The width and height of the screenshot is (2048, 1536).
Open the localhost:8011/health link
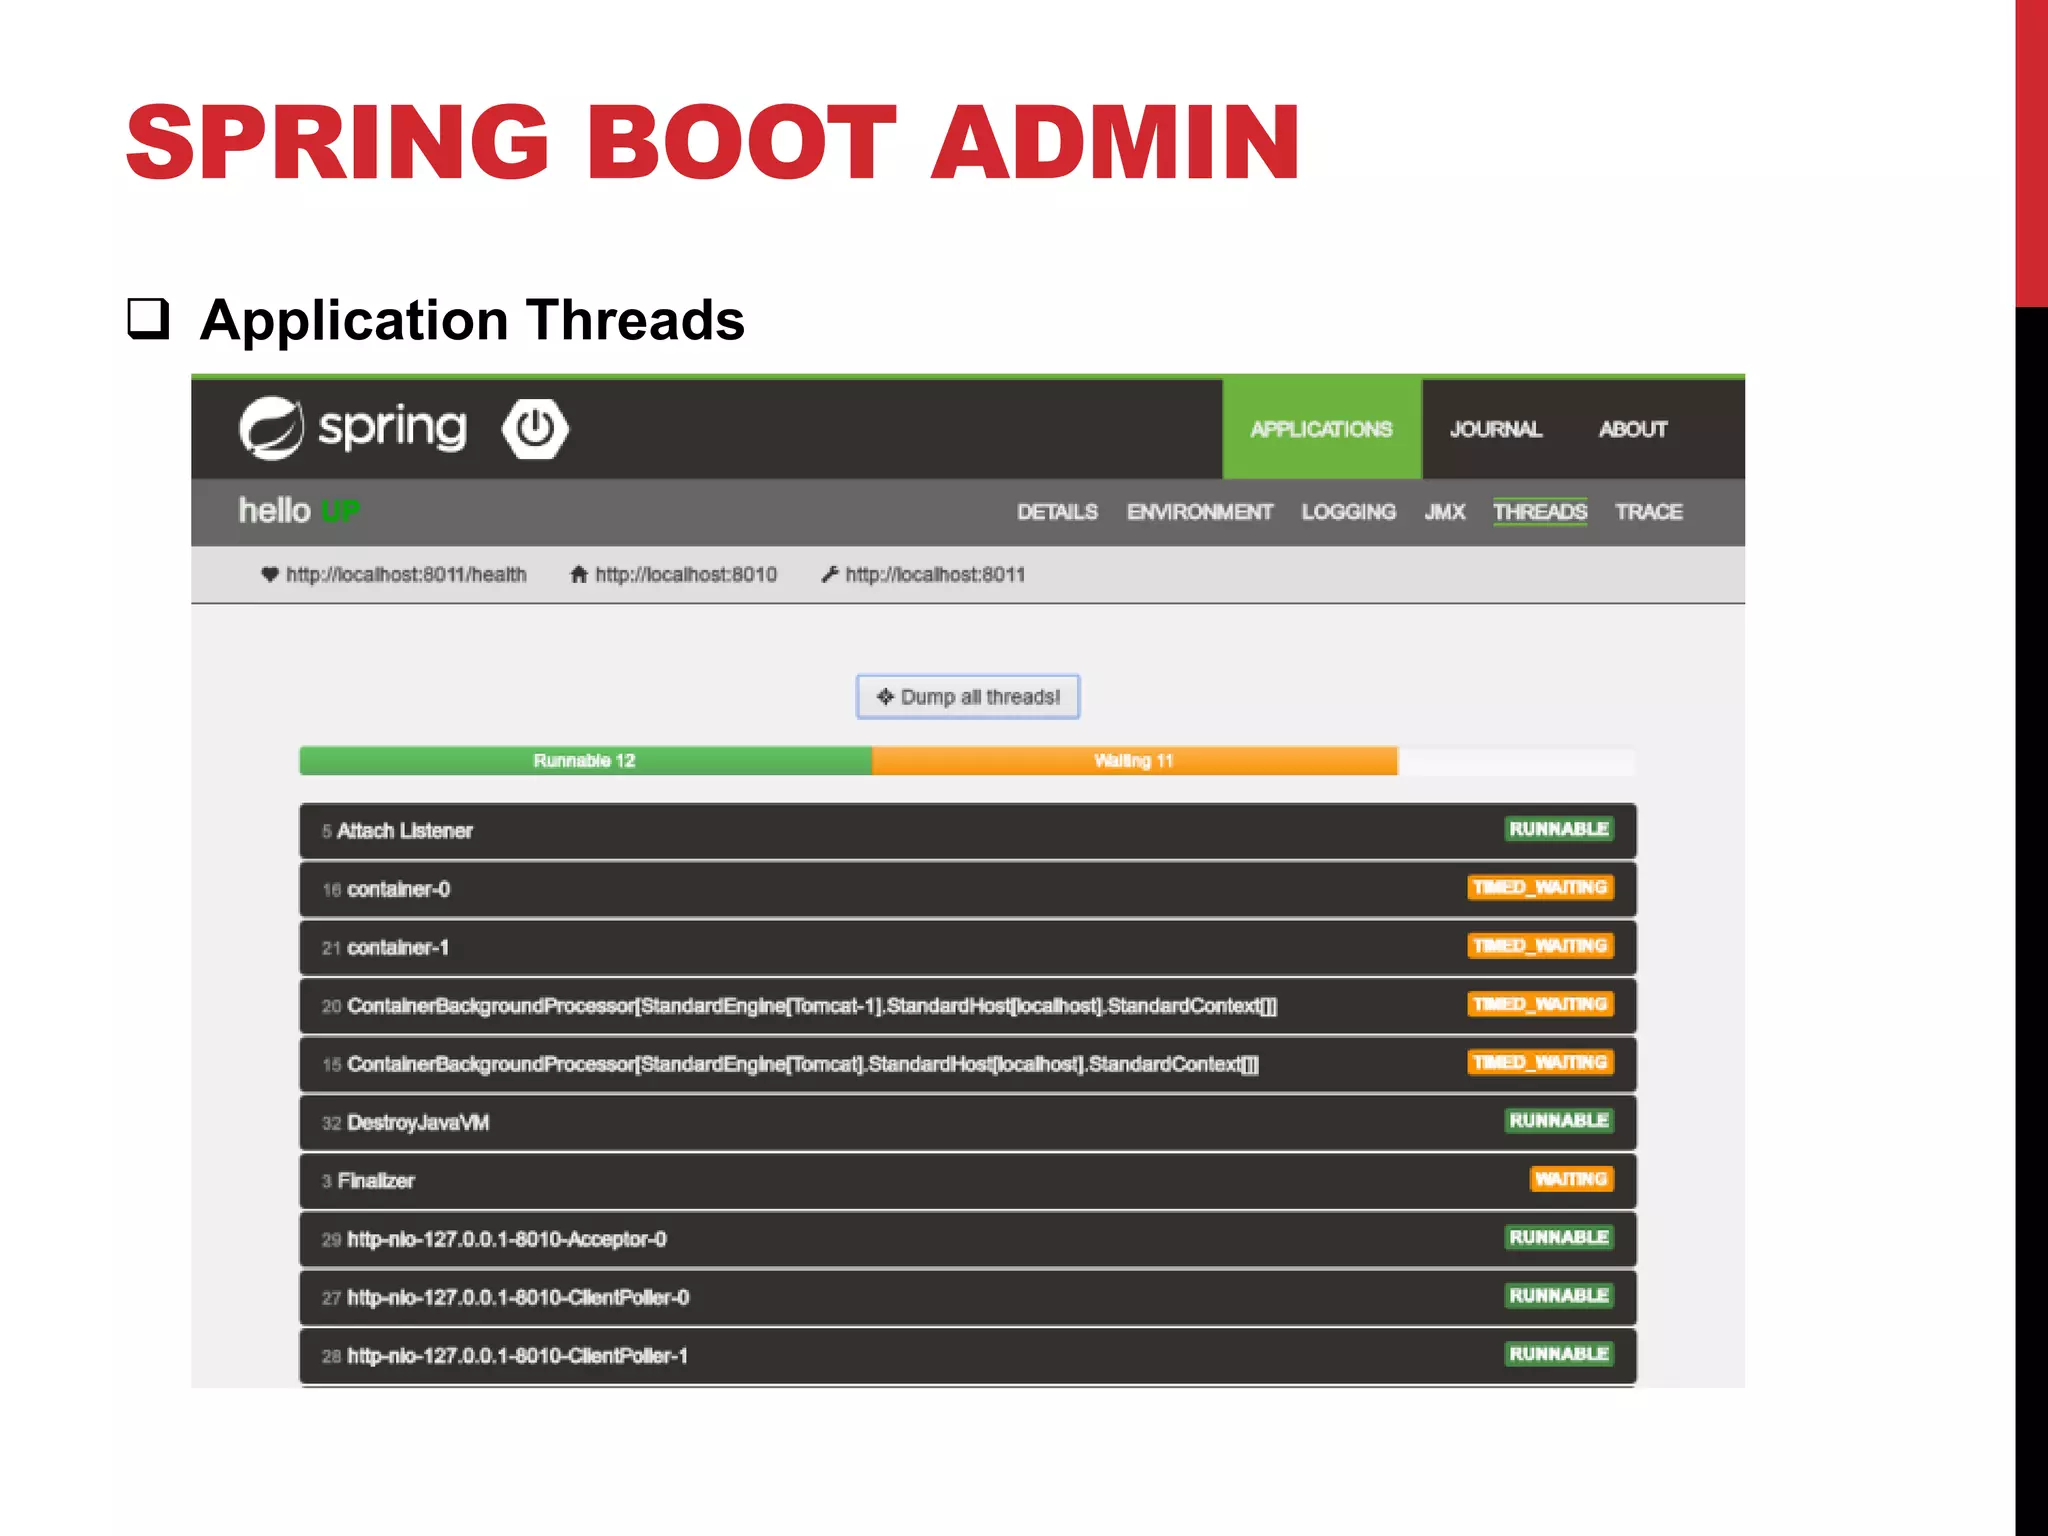(406, 575)
